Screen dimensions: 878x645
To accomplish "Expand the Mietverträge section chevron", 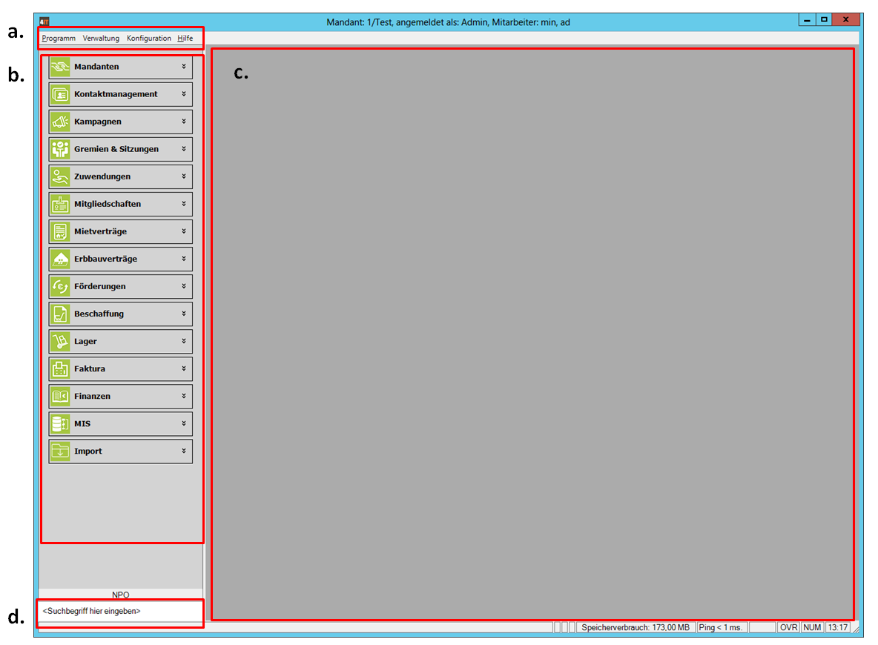I will [182, 230].
